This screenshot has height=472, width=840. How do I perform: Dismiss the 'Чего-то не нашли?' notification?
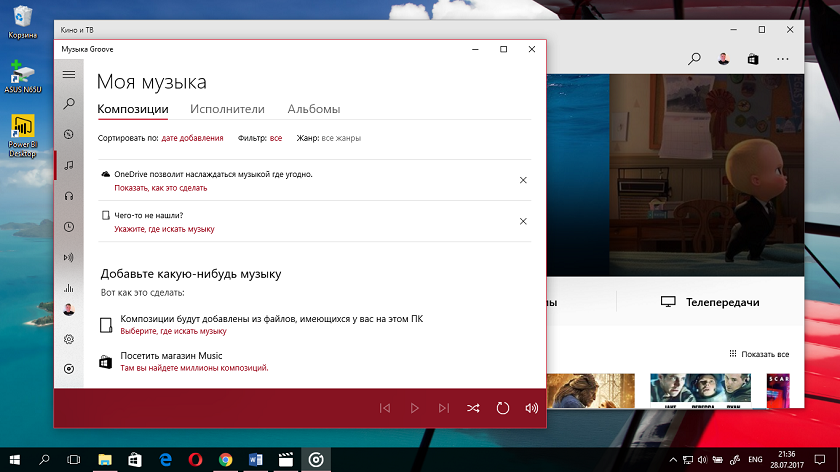click(x=523, y=221)
